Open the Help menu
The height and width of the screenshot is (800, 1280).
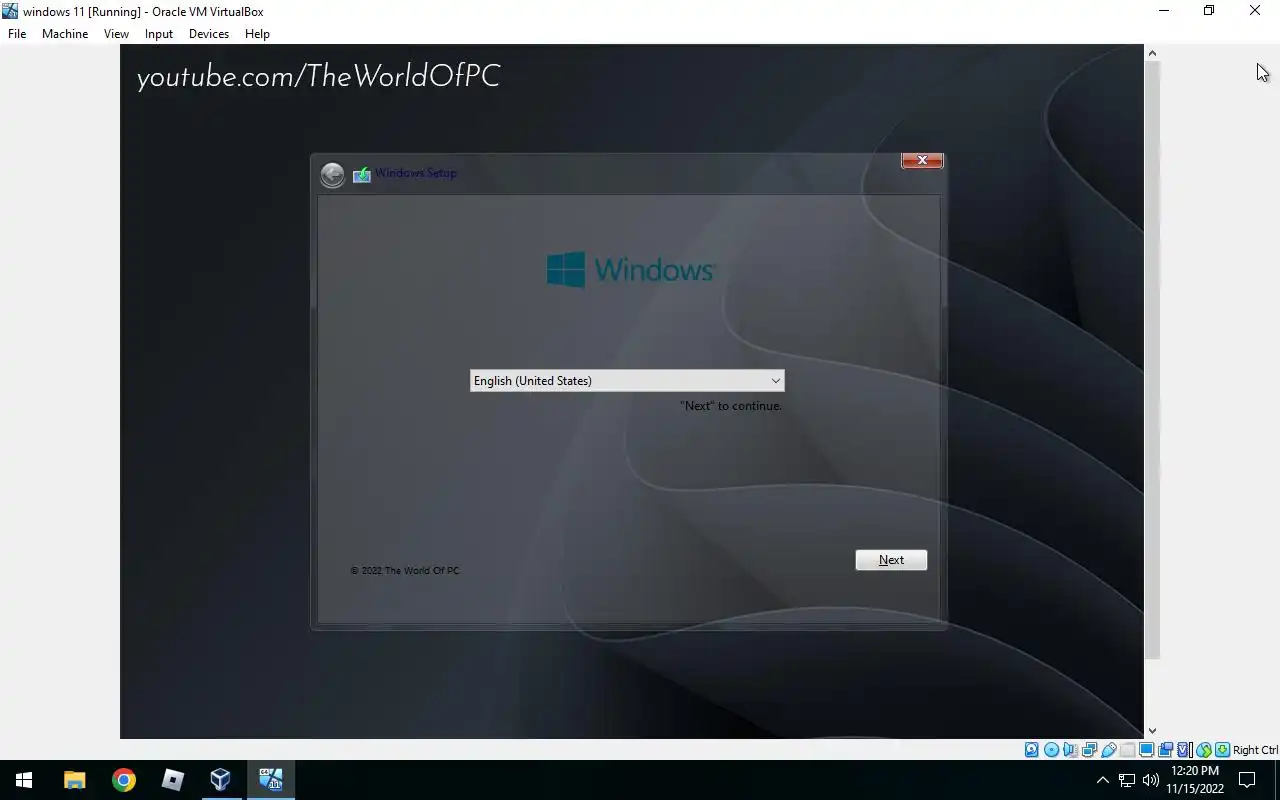[257, 34]
